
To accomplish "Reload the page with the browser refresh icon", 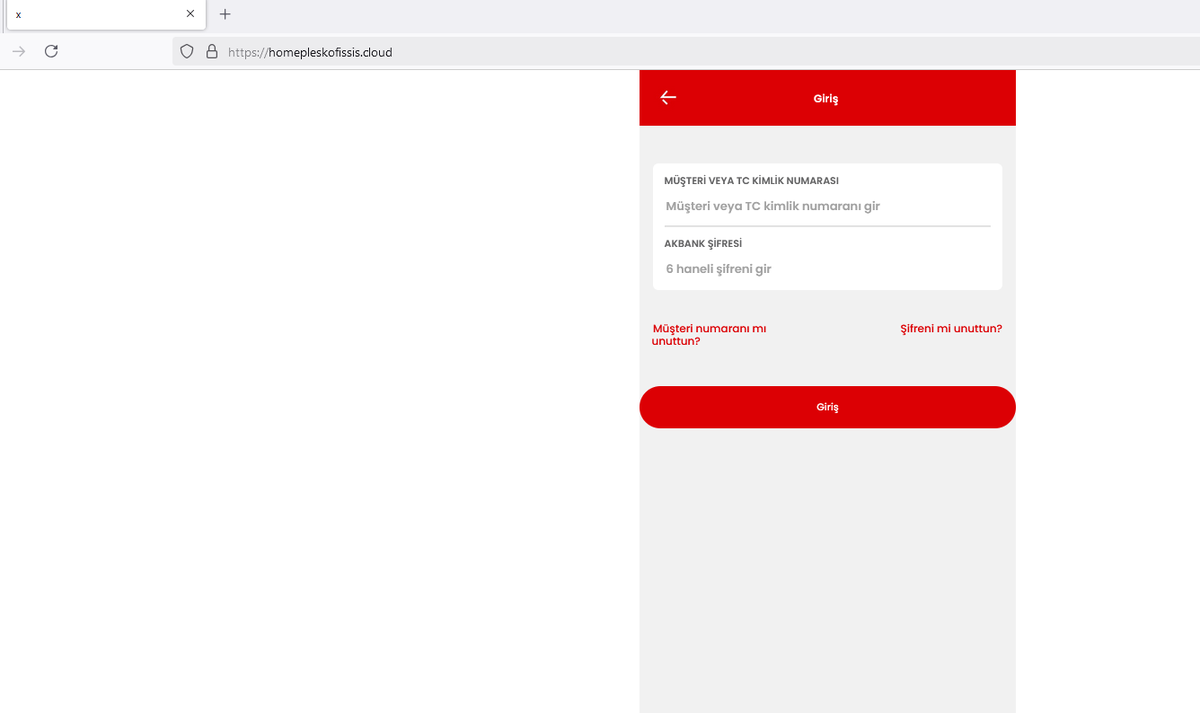I will tap(51, 52).
